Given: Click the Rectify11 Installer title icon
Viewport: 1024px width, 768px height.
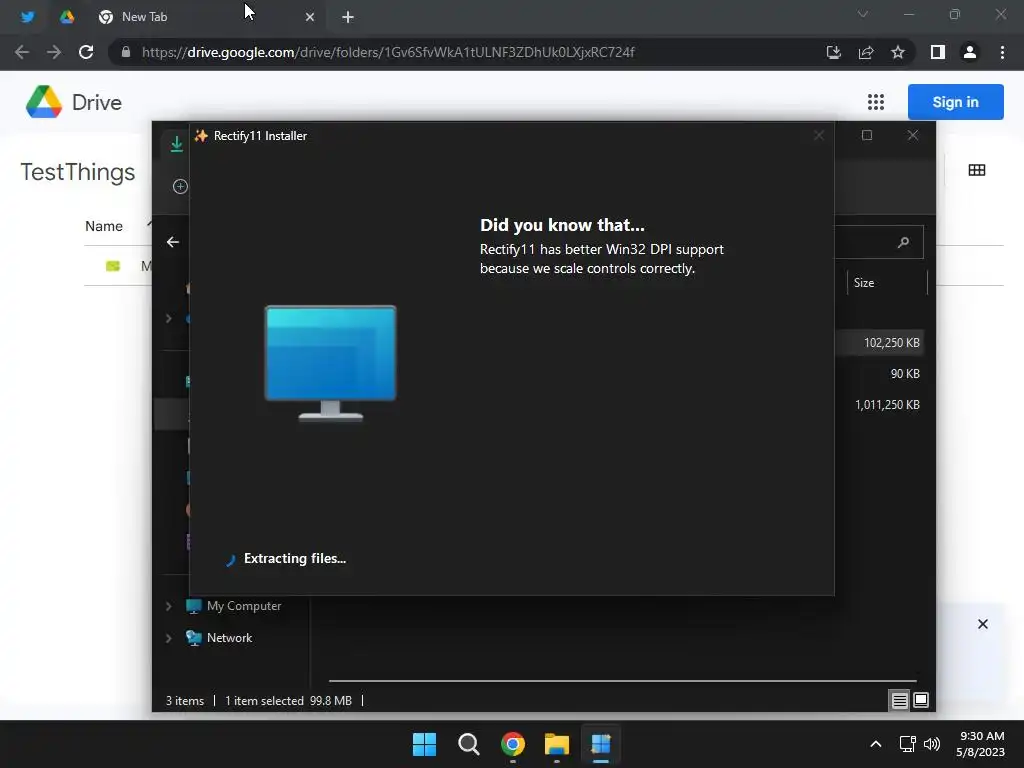Looking at the screenshot, I should (201, 136).
